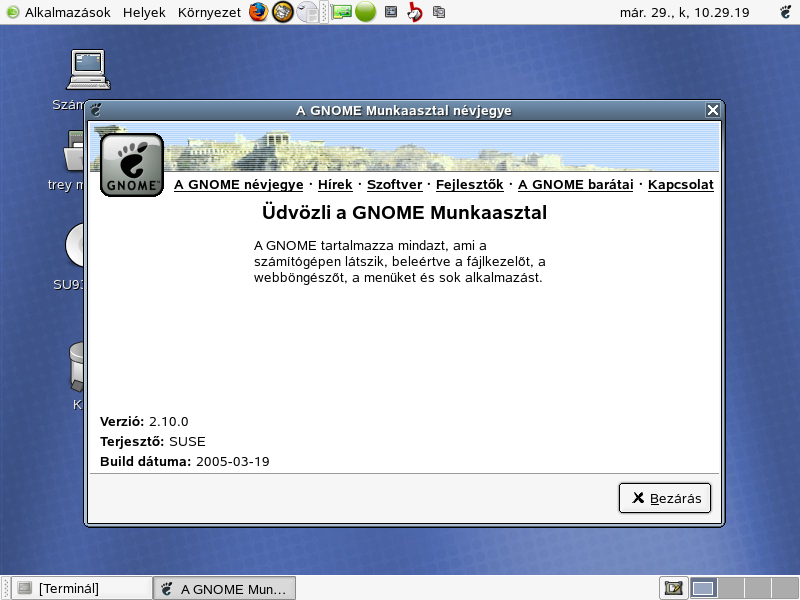Close the GNOME about dialog via title bar X
The width and height of the screenshot is (800, 600).
pos(713,110)
